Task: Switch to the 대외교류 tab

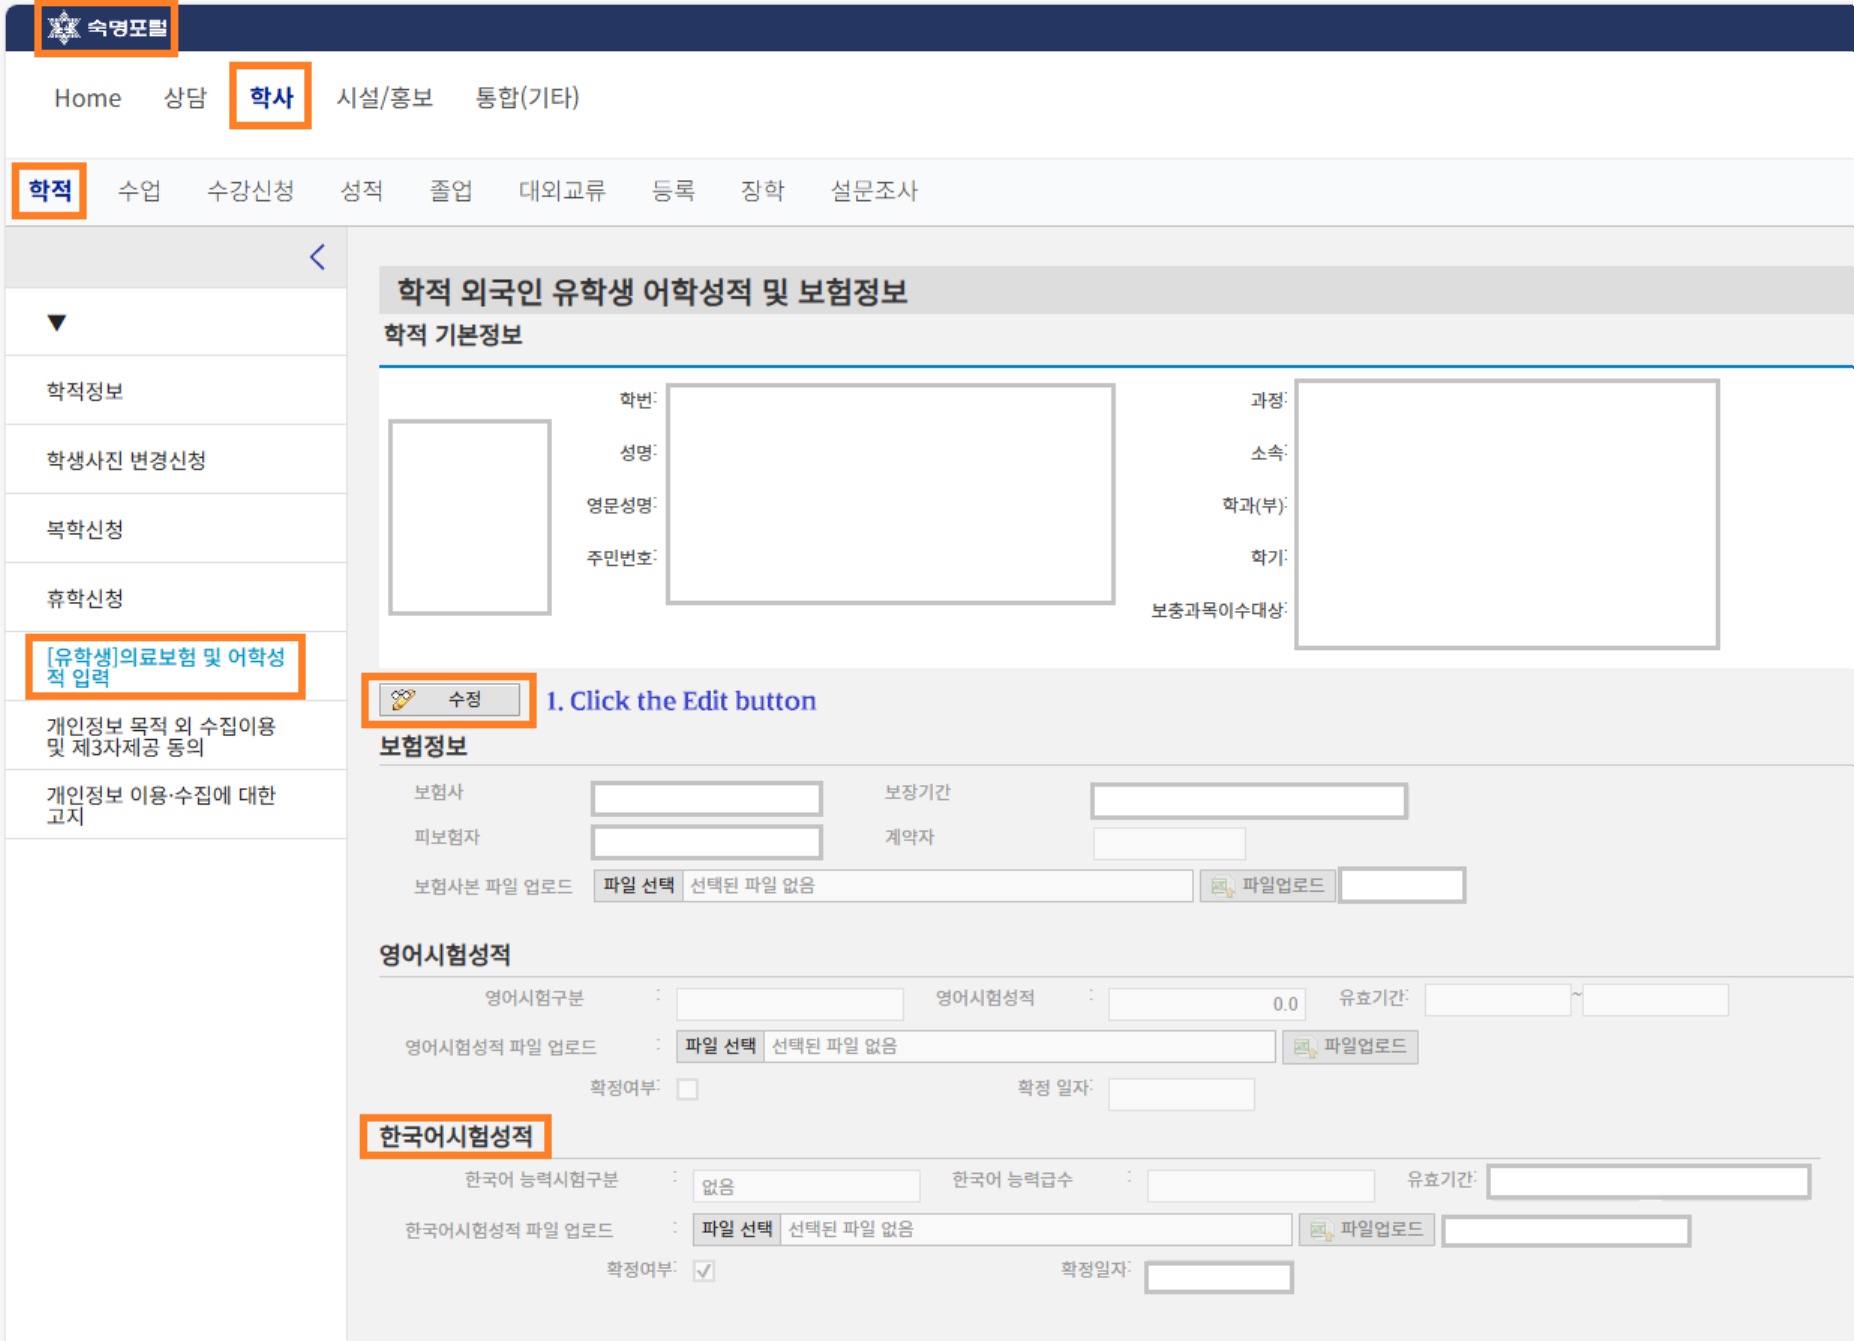Action: 562,190
